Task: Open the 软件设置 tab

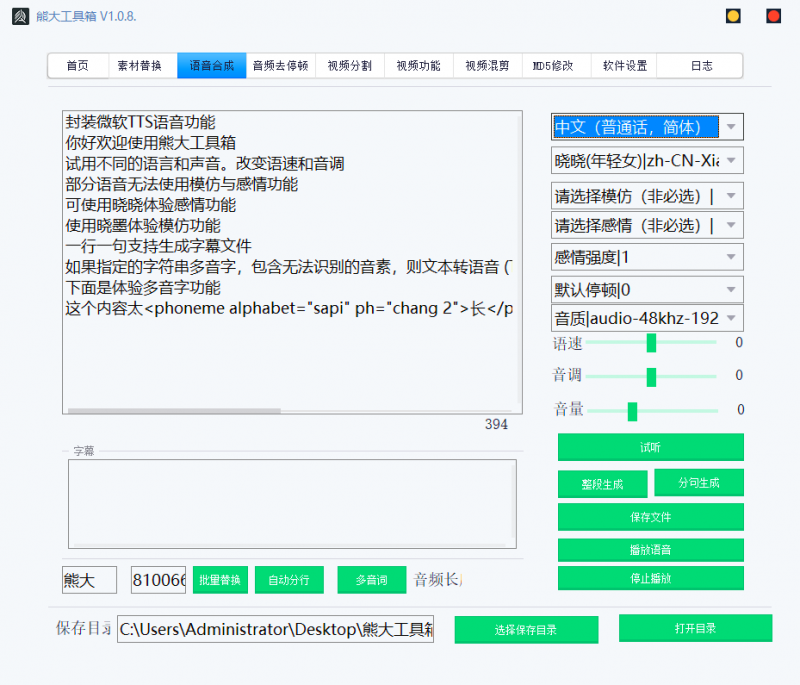Action: pos(622,65)
